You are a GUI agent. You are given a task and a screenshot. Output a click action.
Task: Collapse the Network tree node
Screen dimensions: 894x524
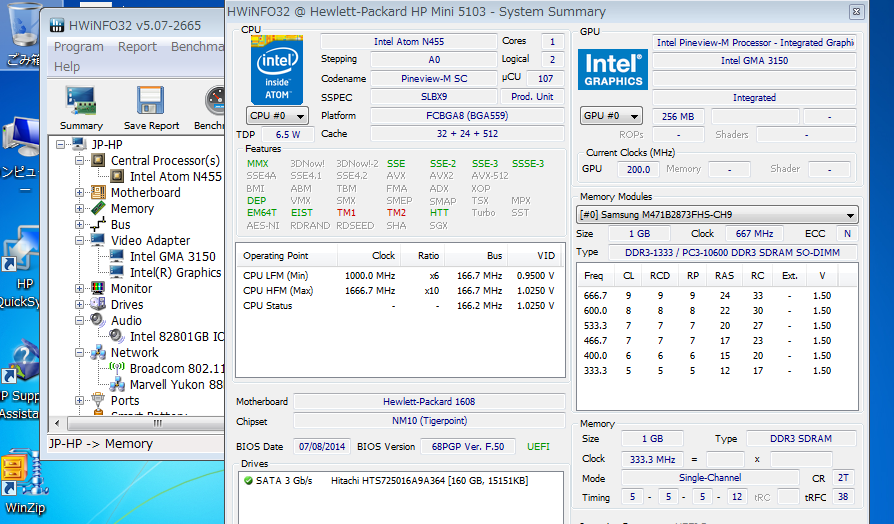(x=79, y=352)
